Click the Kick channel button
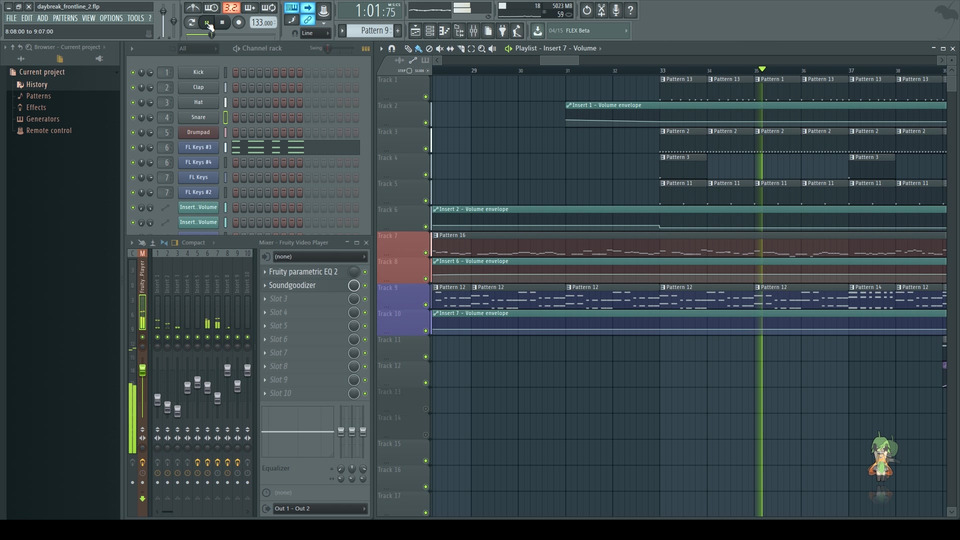This screenshot has height=540, width=960. point(198,72)
